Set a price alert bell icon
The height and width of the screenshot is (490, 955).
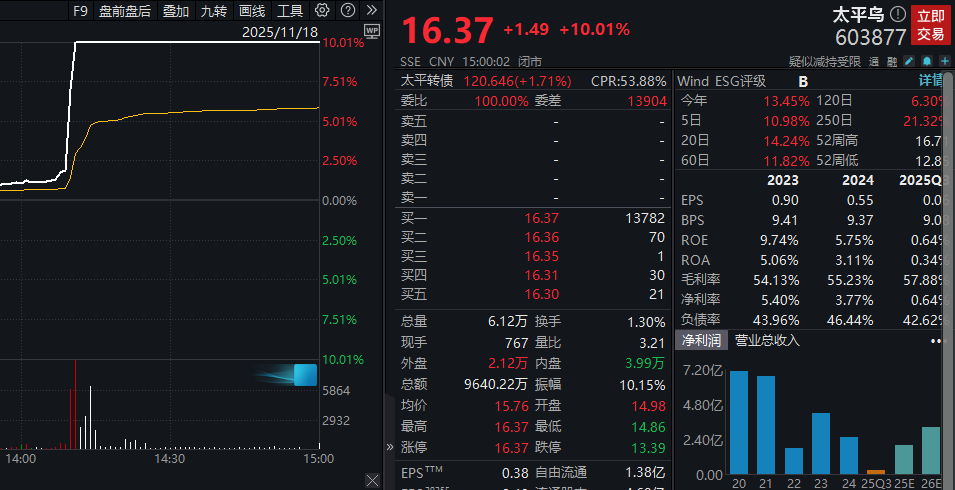coord(927,61)
